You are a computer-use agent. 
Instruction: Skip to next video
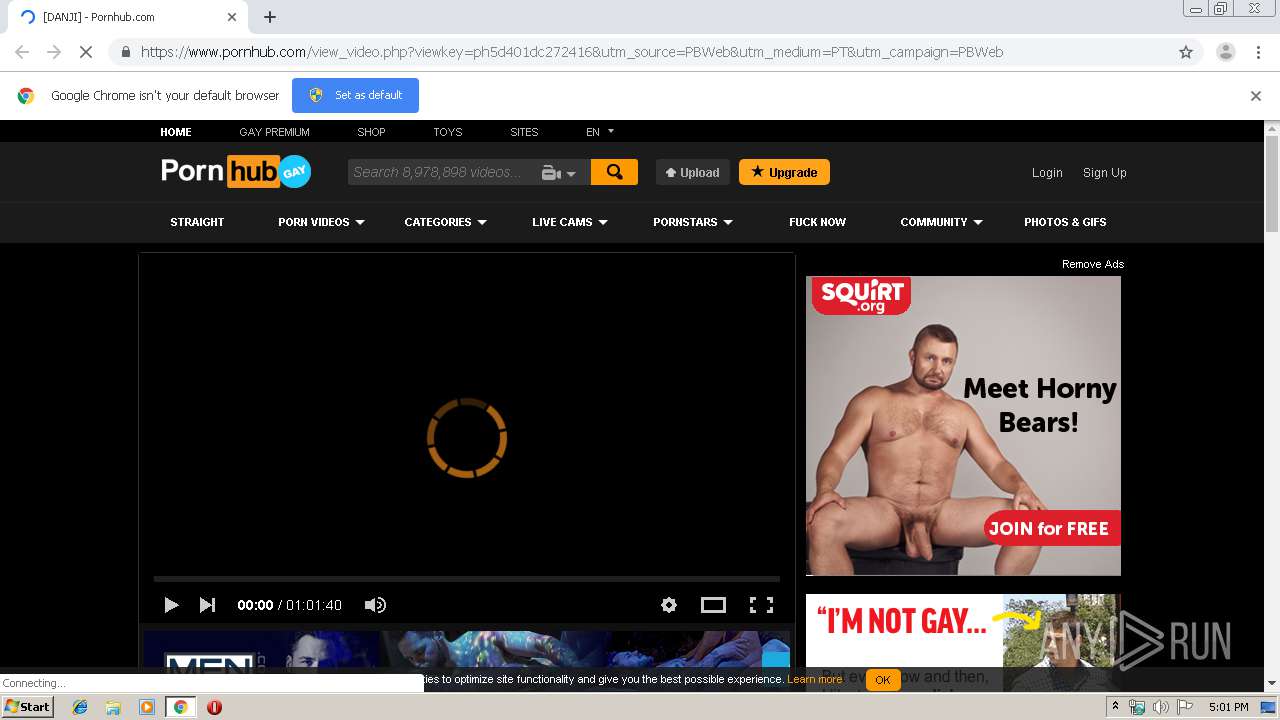click(207, 605)
